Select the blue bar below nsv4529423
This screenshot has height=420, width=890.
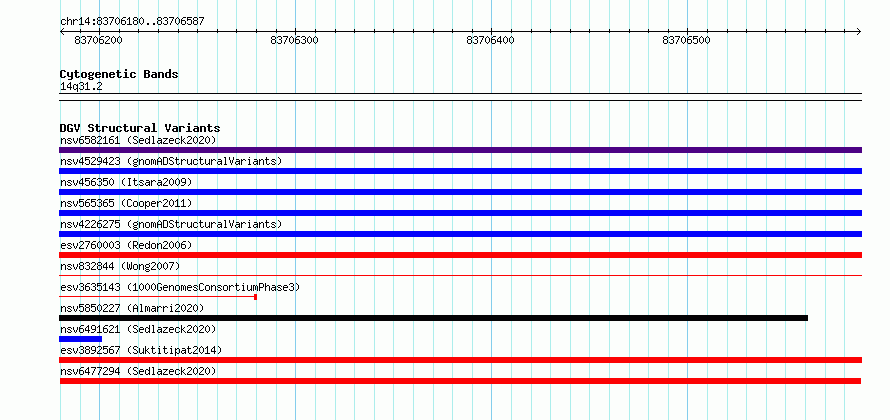point(460,171)
